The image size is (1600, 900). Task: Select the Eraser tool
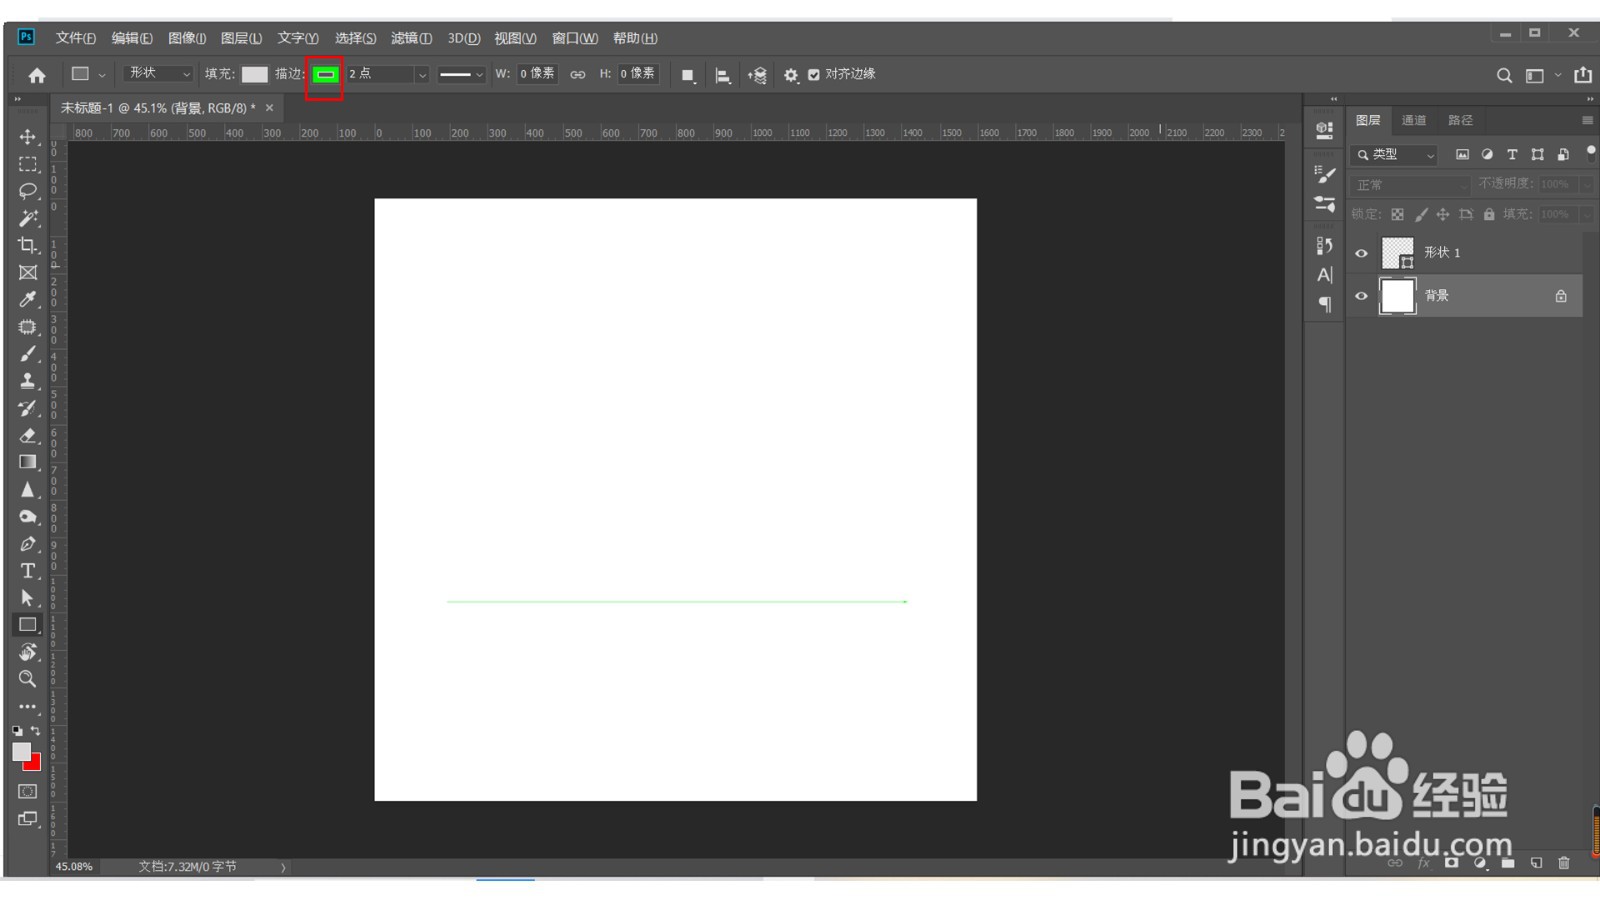tap(28, 435)
